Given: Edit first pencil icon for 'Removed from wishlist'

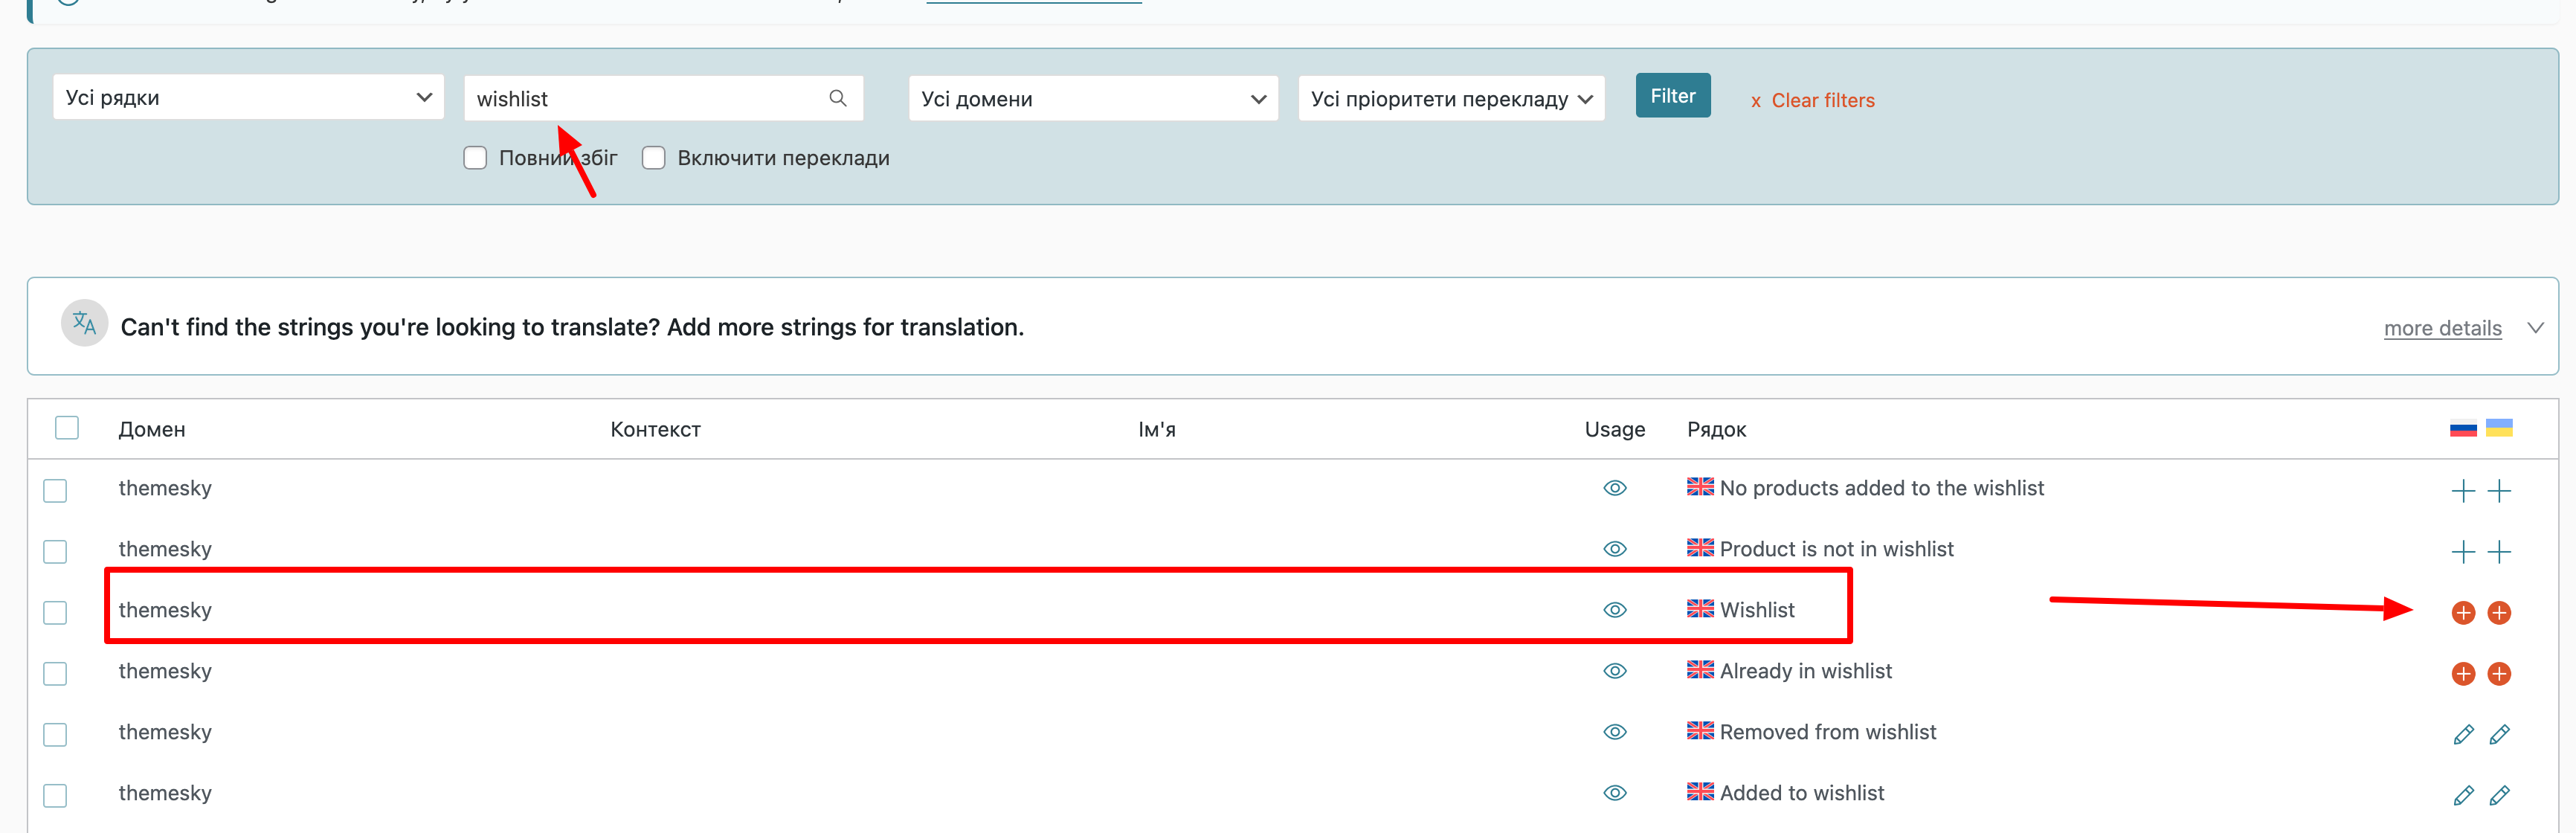Looking at the screenshot, I should (2462, 735).
